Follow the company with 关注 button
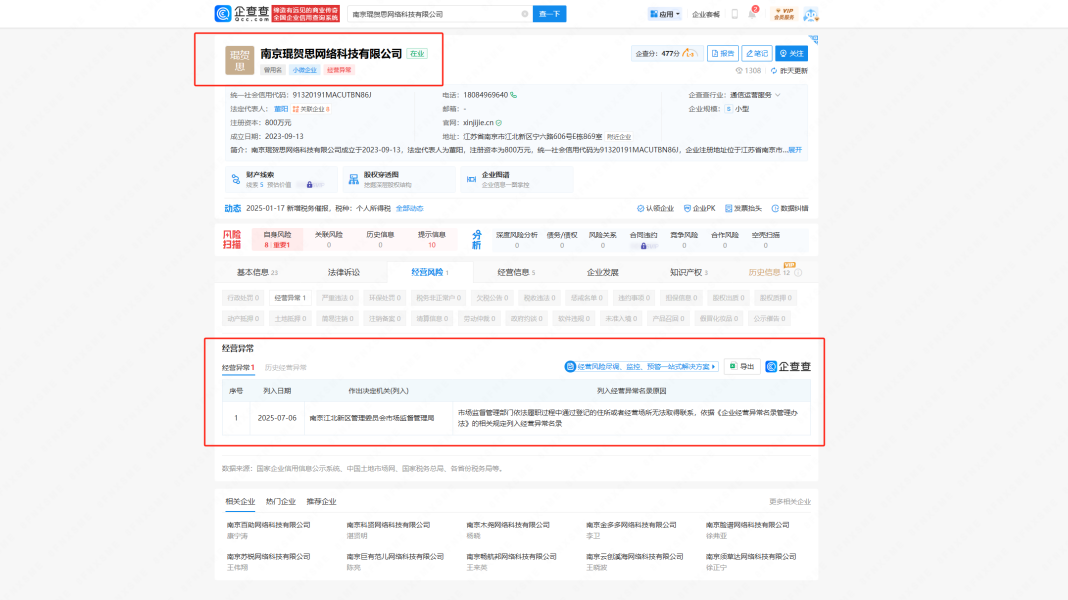The width and height of the screenshot is (1068, 600). [791, 53]
